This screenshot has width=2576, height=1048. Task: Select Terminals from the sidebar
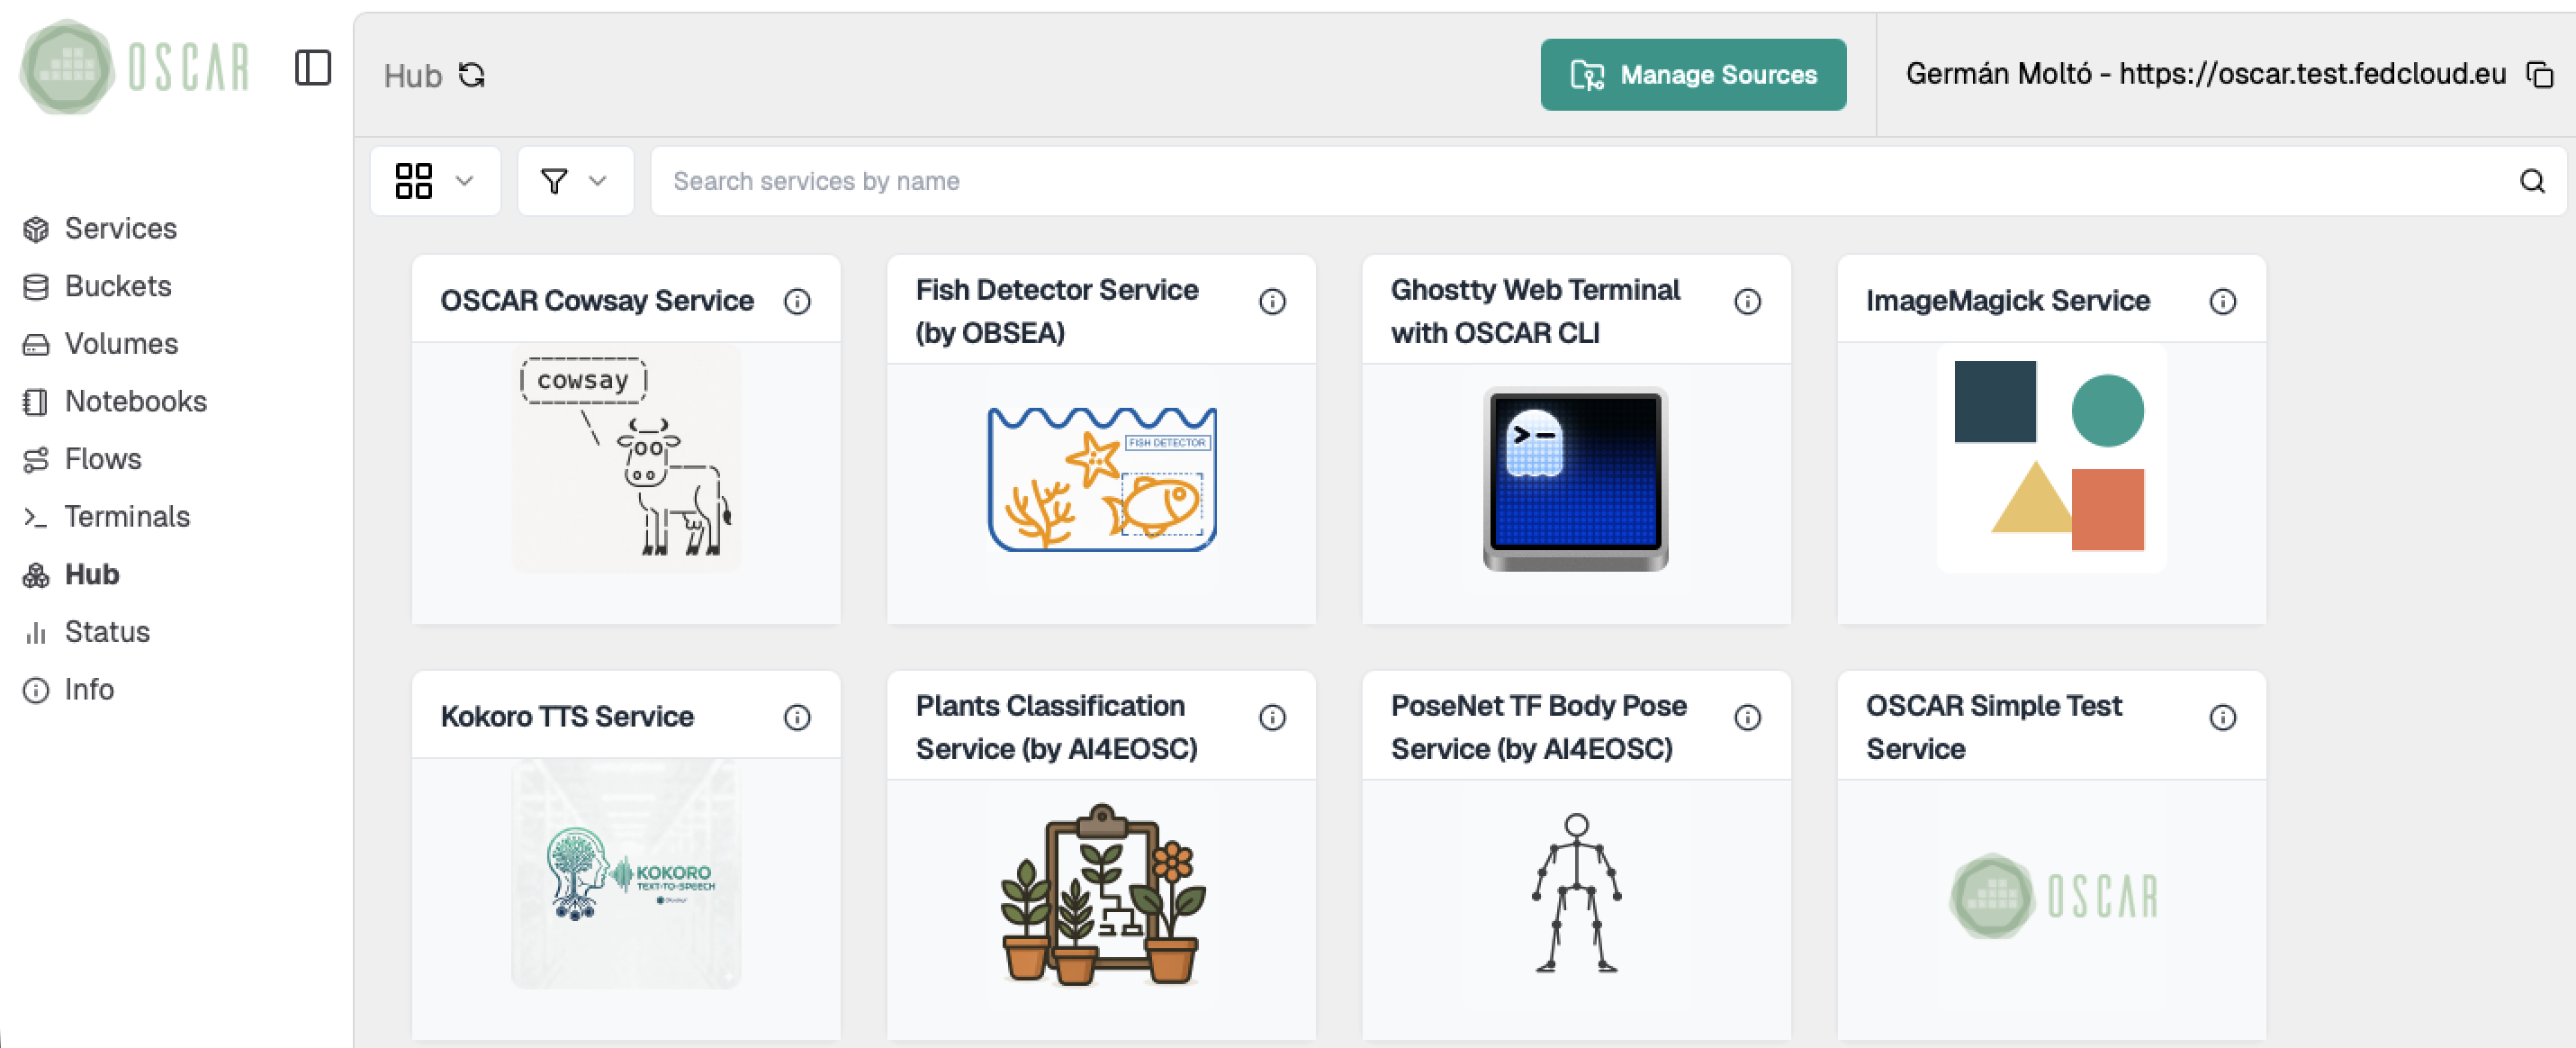click(127, 516)
